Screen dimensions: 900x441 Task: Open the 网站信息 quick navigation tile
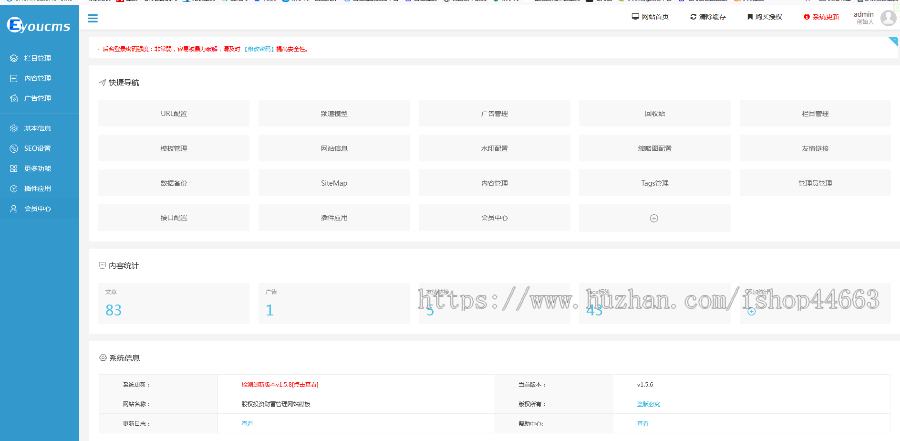tap(334, 148)
